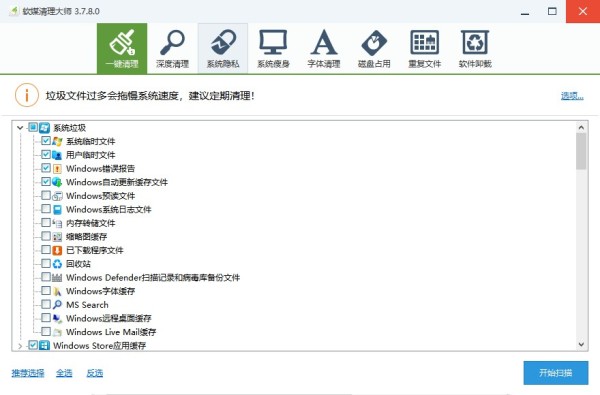Image resolution: width=600 pixels, height=395 pixels.
Task: Click the MS Search magnifier icon
Action: click(x=57, y=305)
